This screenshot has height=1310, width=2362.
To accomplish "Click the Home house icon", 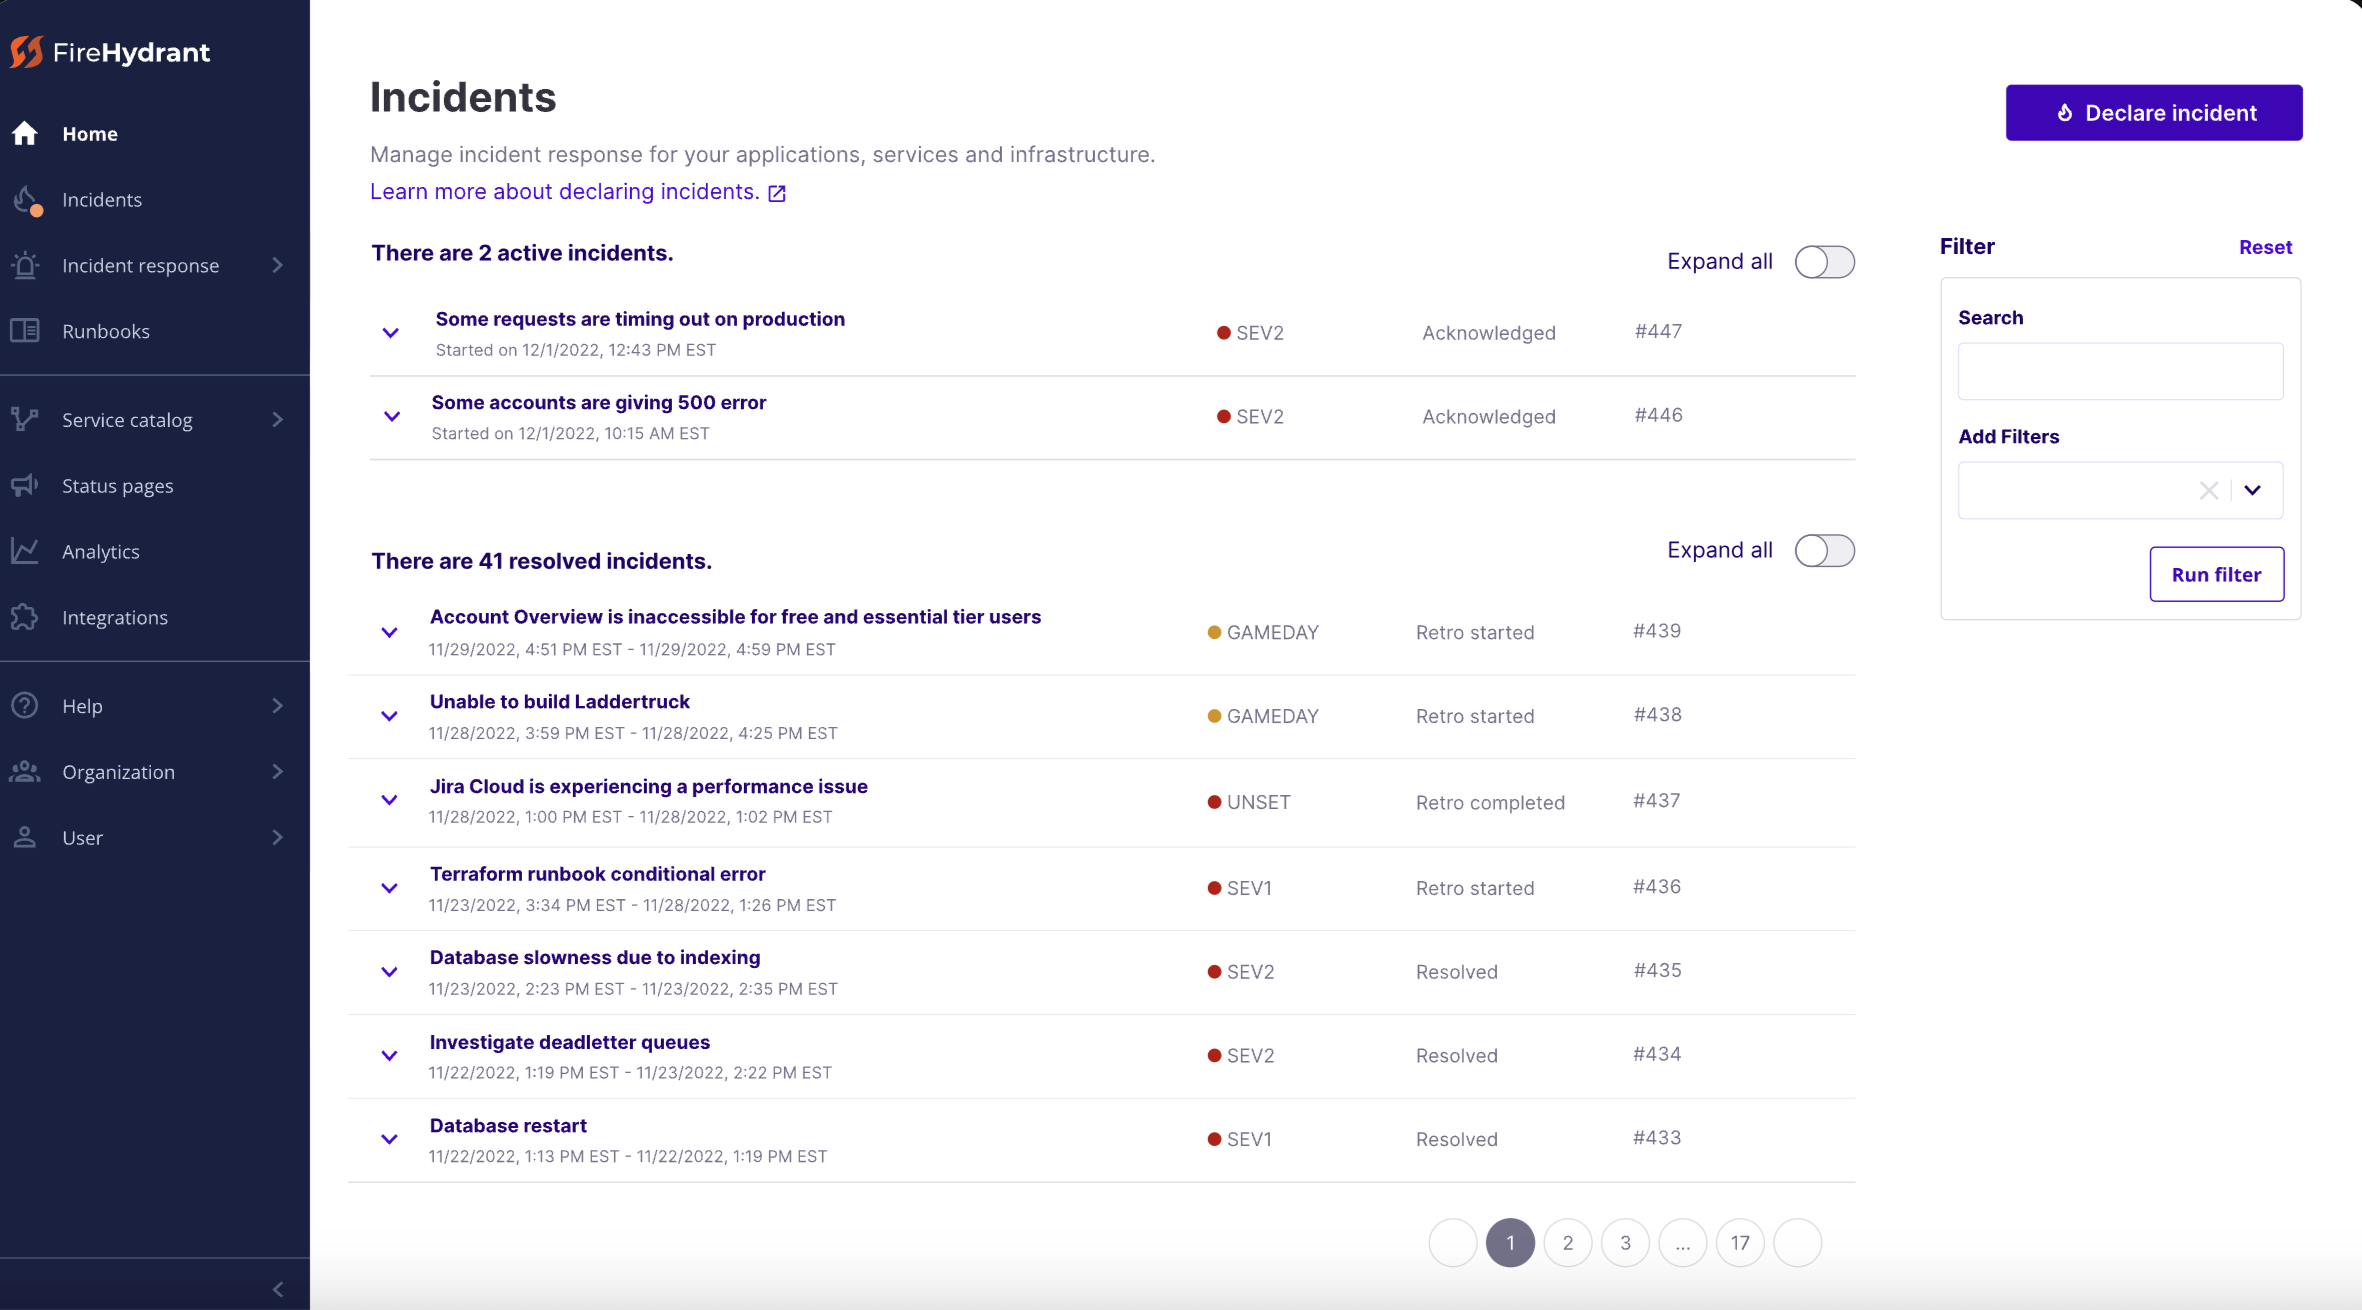I will pyautogui.click(x=25, y=133).
